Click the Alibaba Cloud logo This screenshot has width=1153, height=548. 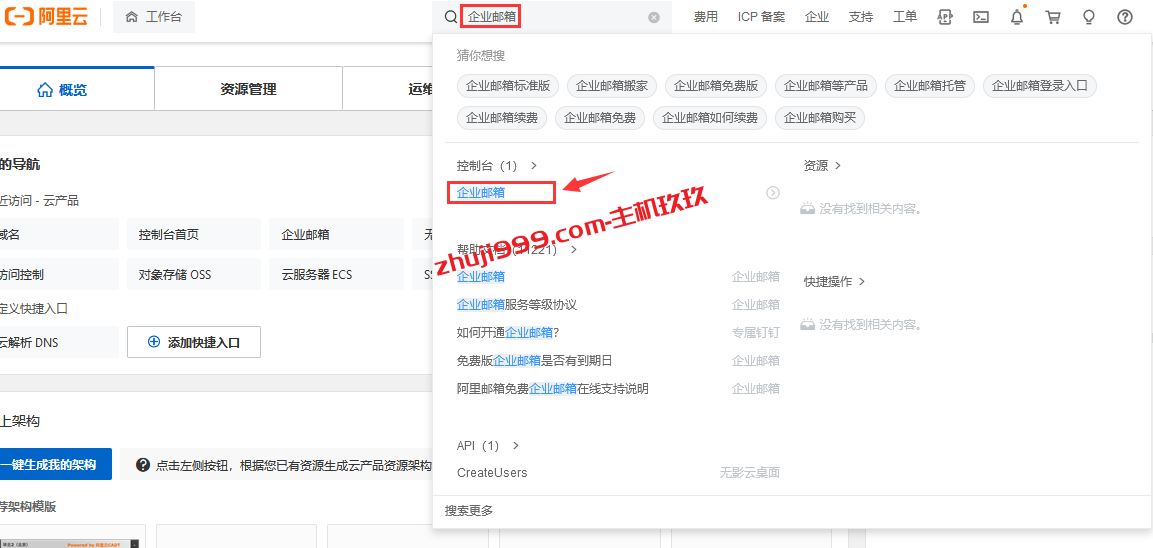[46, 17]
